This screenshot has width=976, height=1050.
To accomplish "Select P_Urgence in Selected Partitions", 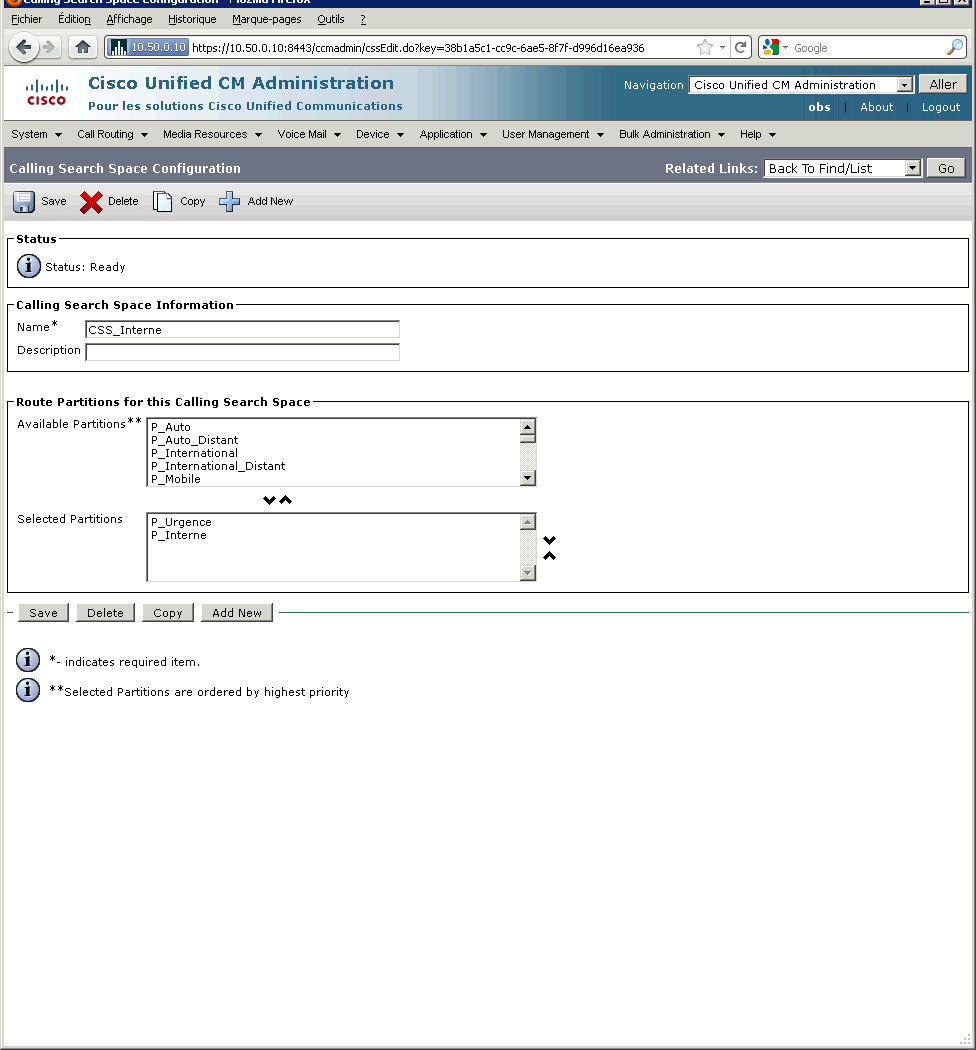I will (334, 522).
